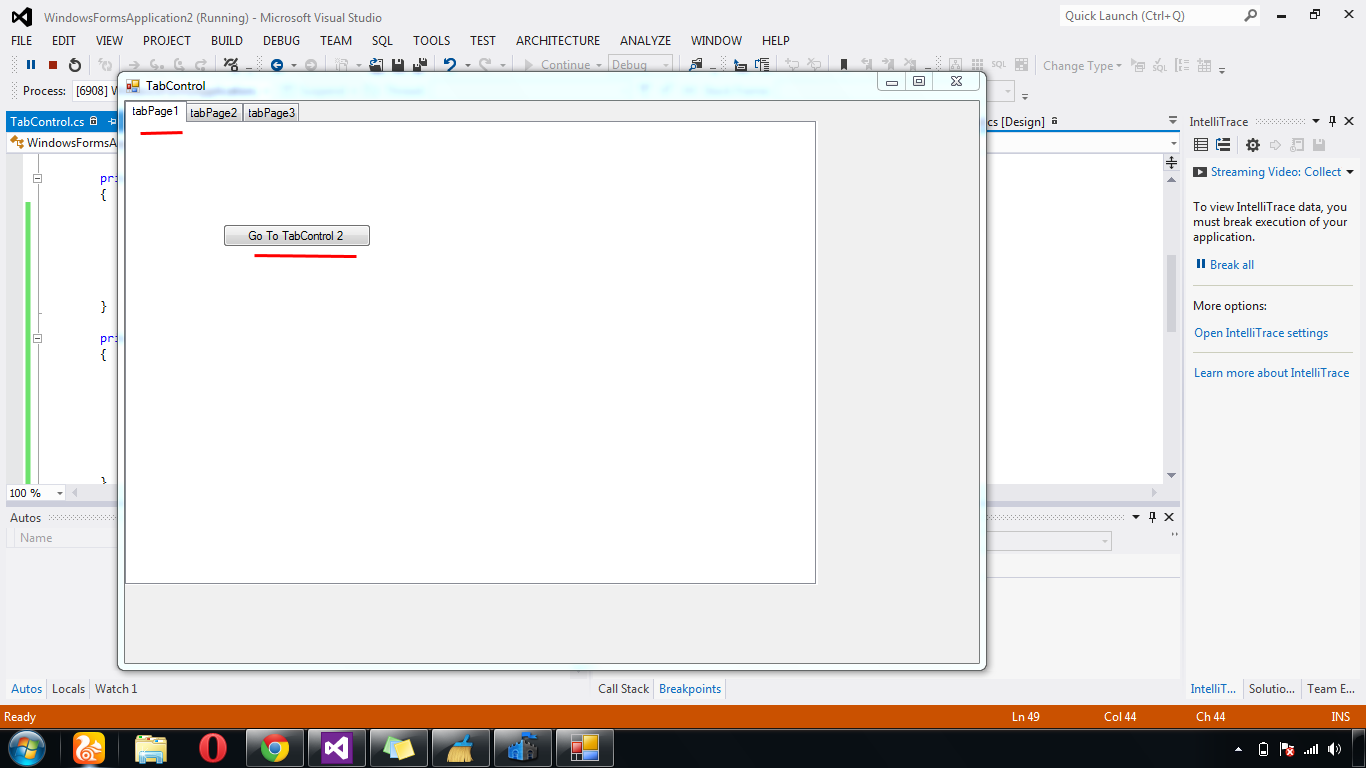Click the Restart debugging icon

(x=75, y=65)
